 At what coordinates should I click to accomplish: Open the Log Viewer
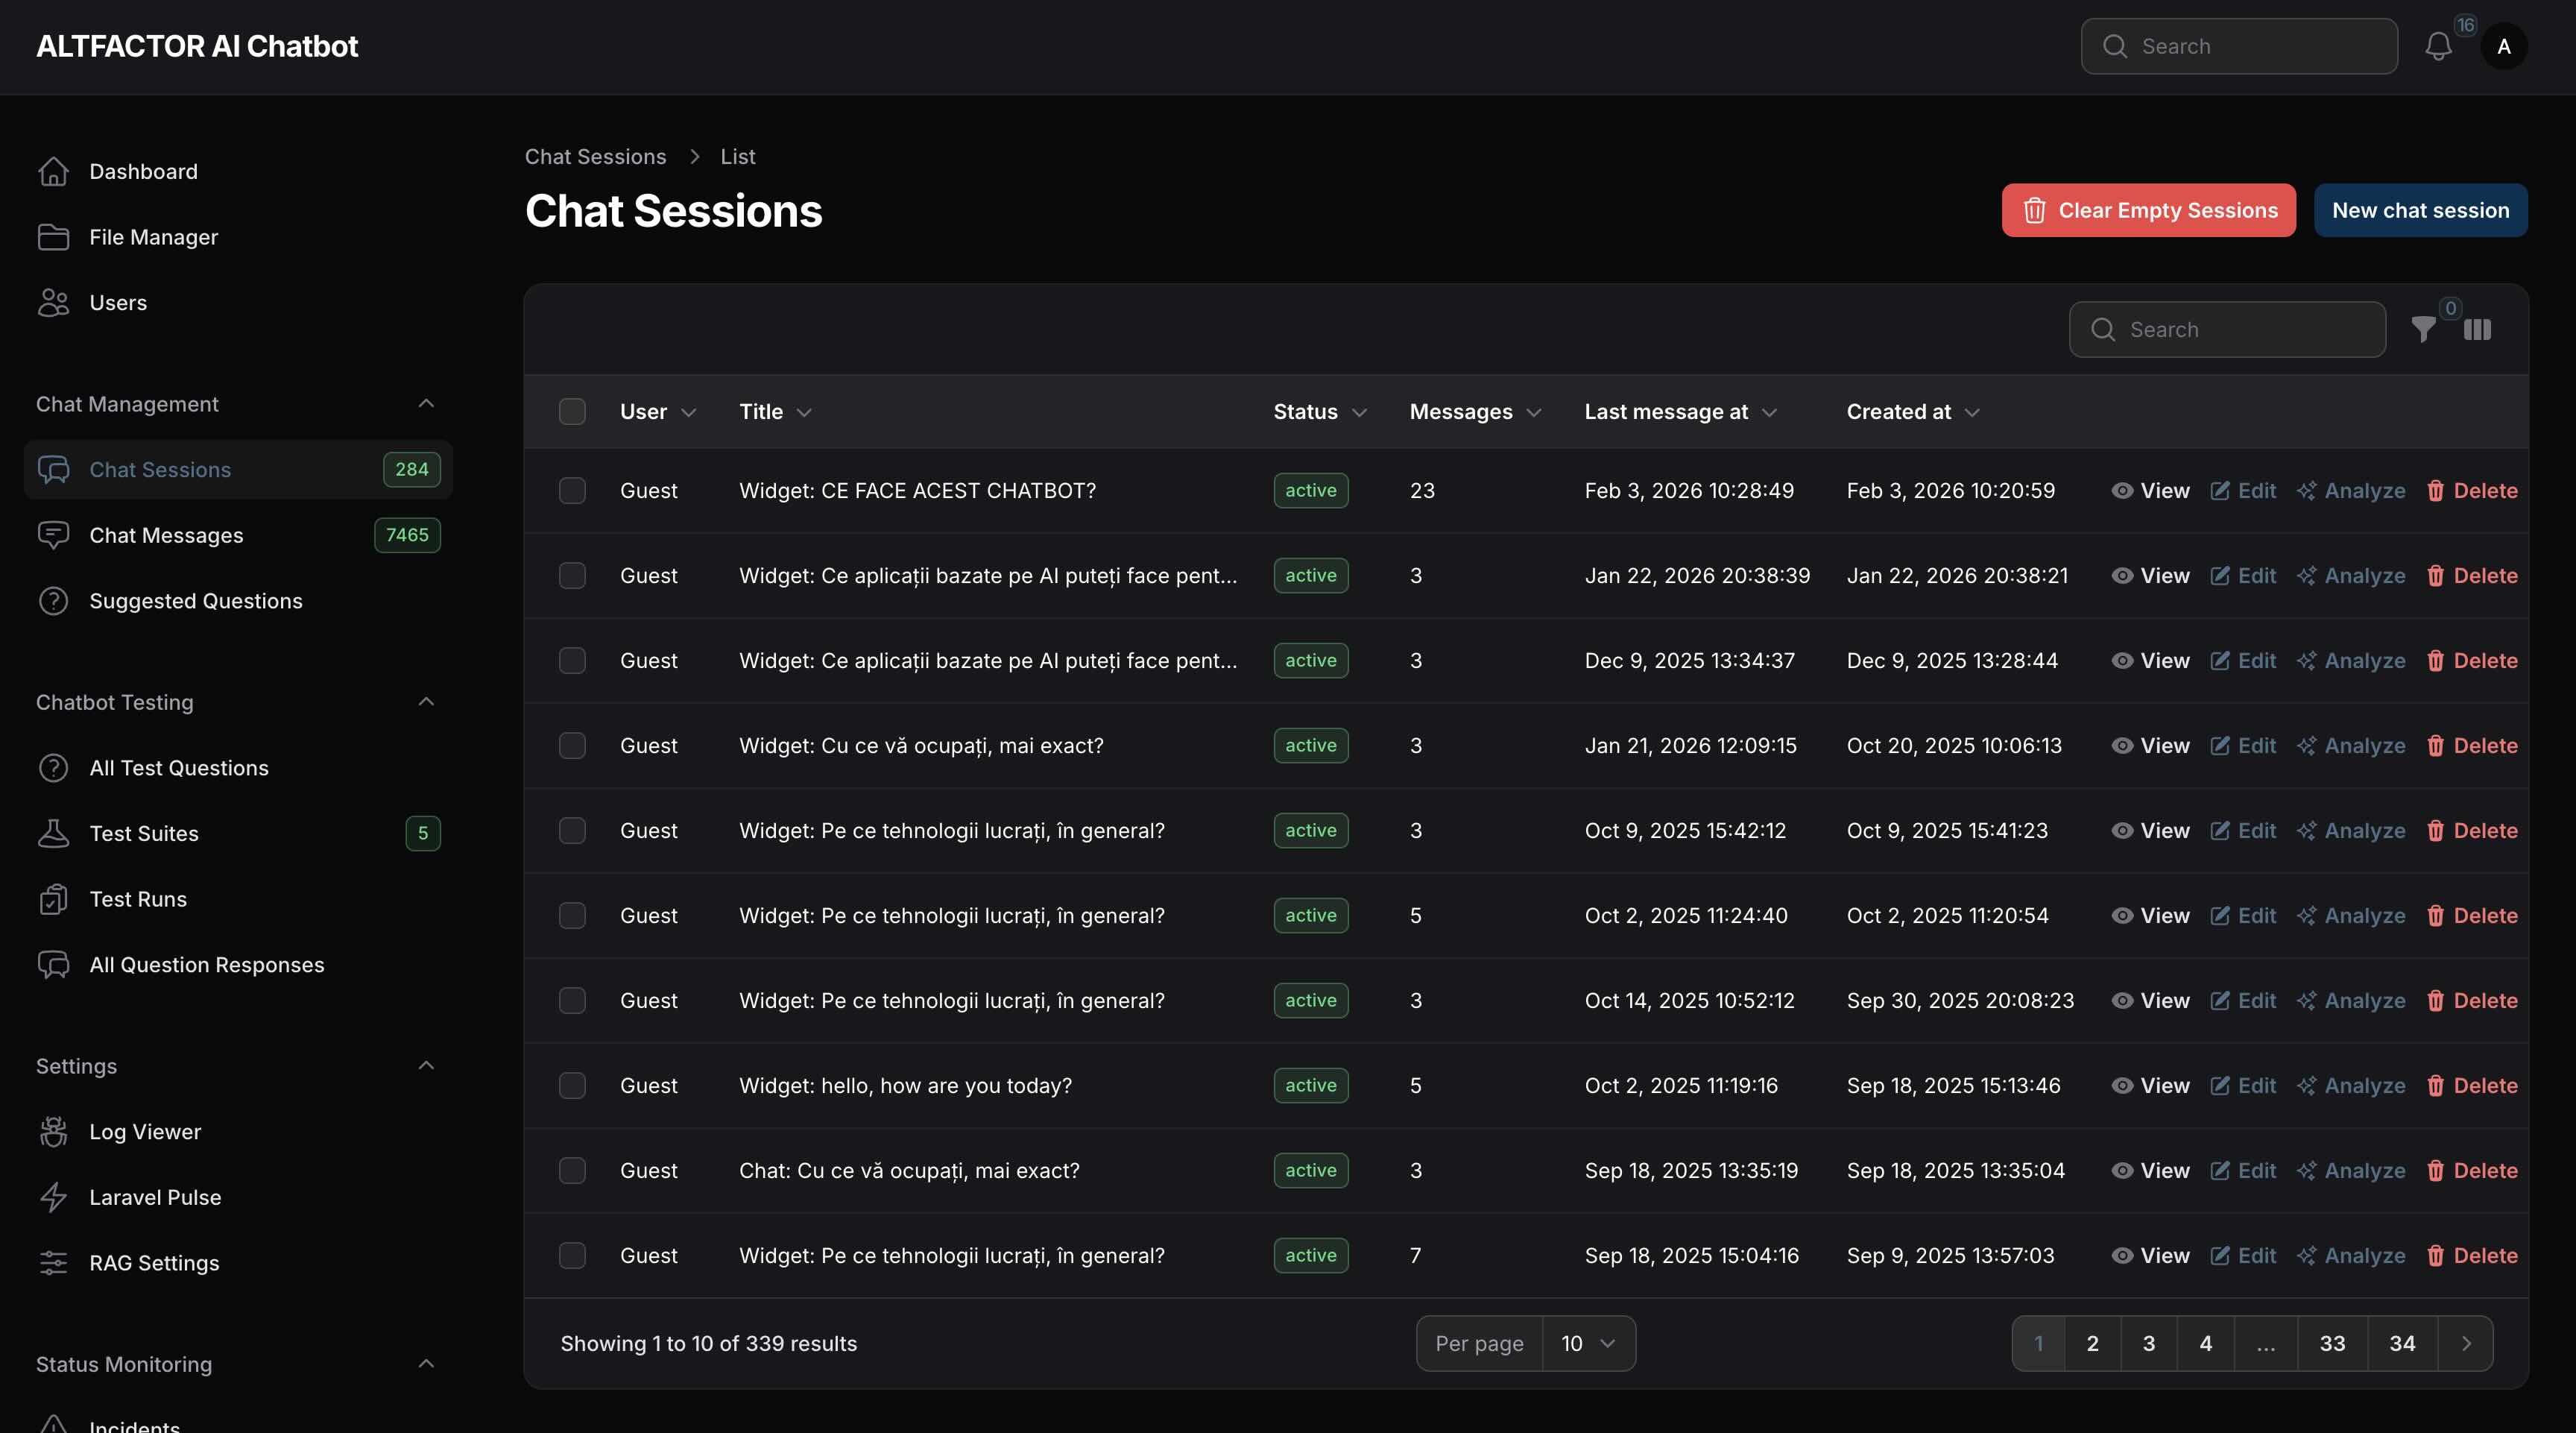coord(146,1131)
